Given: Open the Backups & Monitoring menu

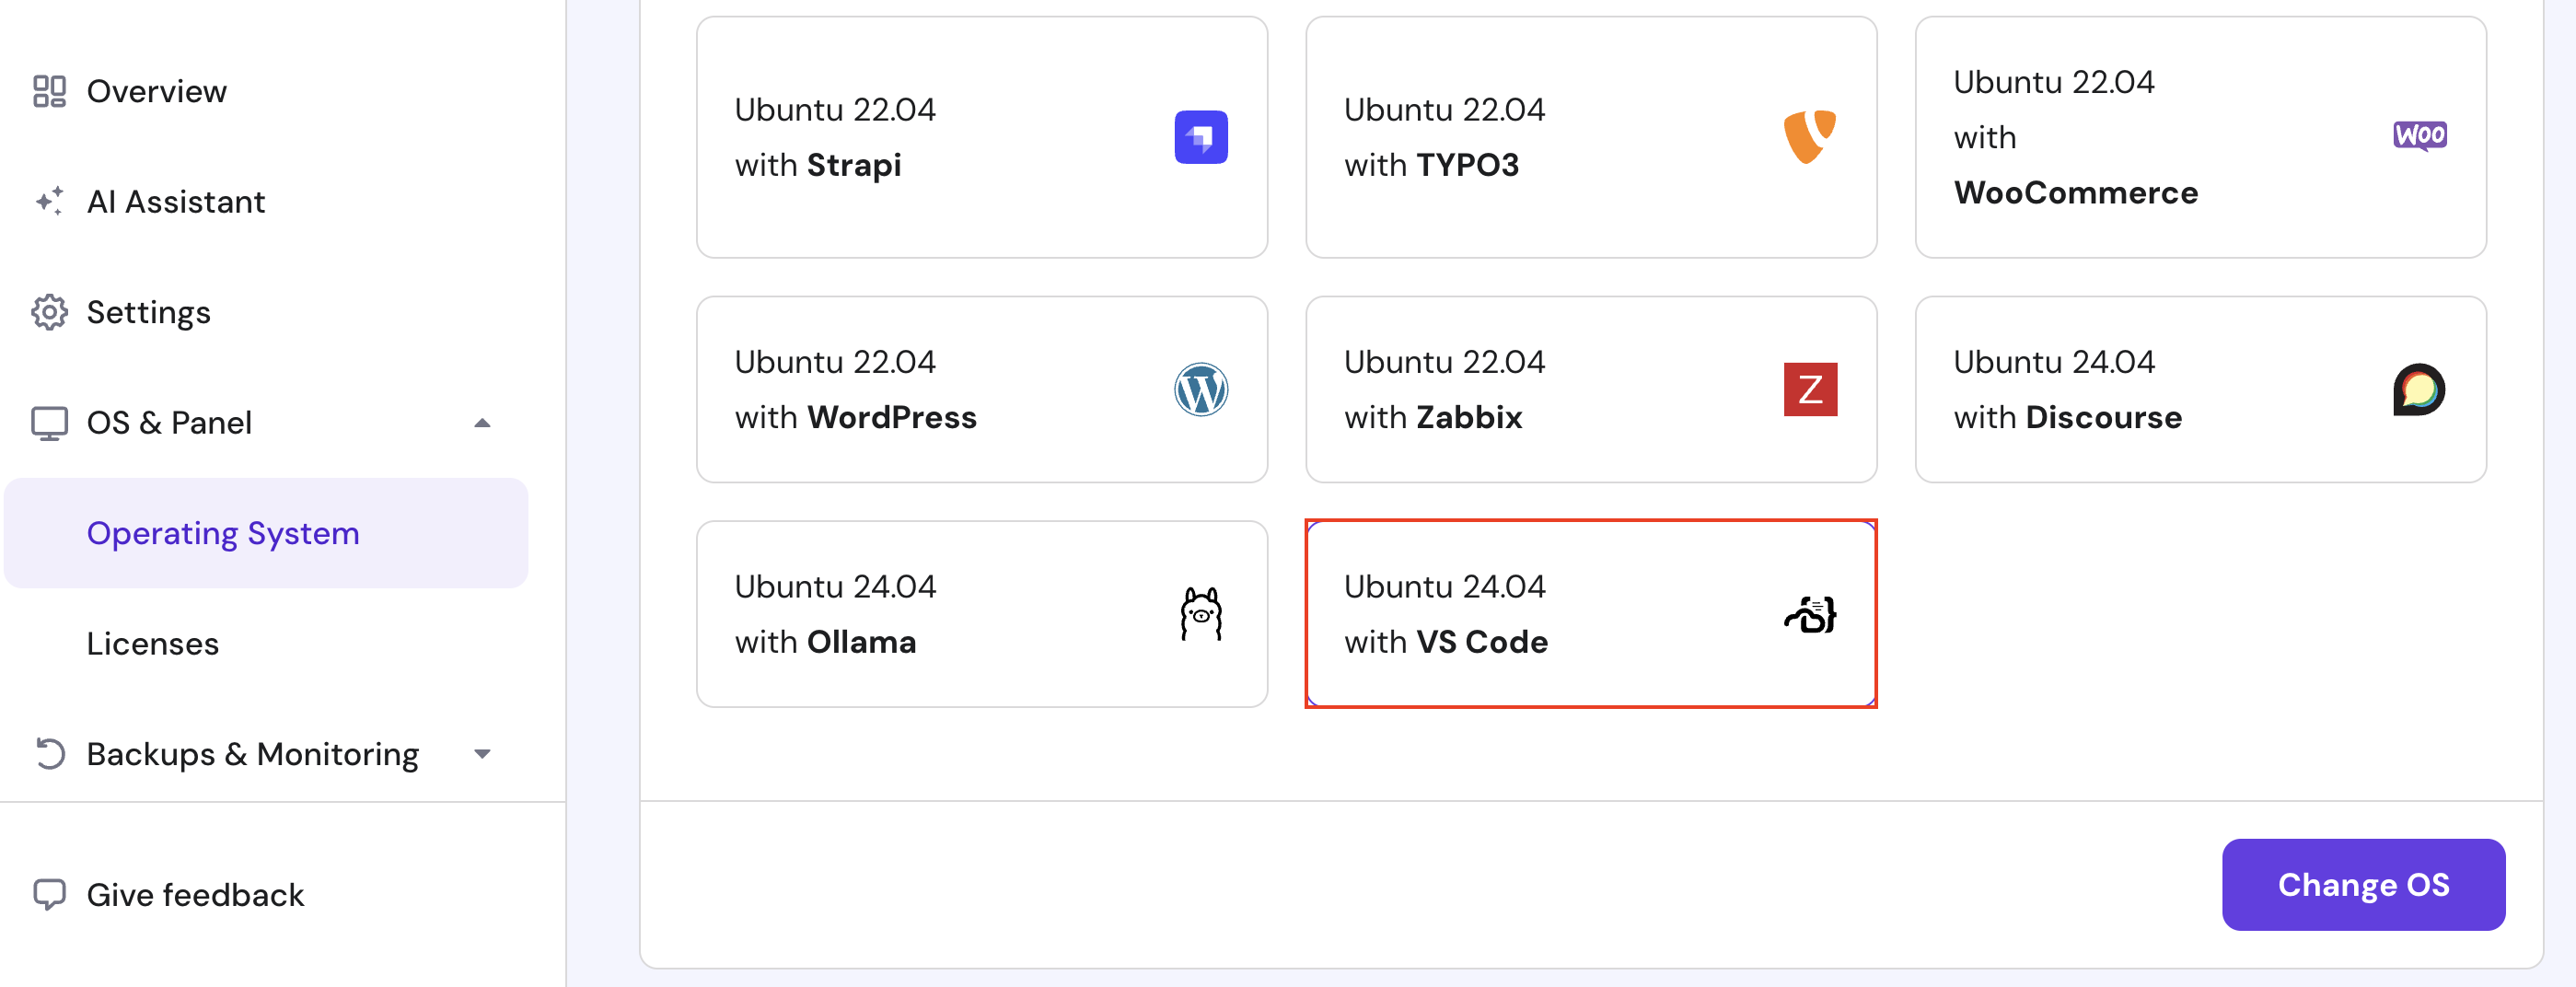Looking at the screenshot, I should [252, 754].
